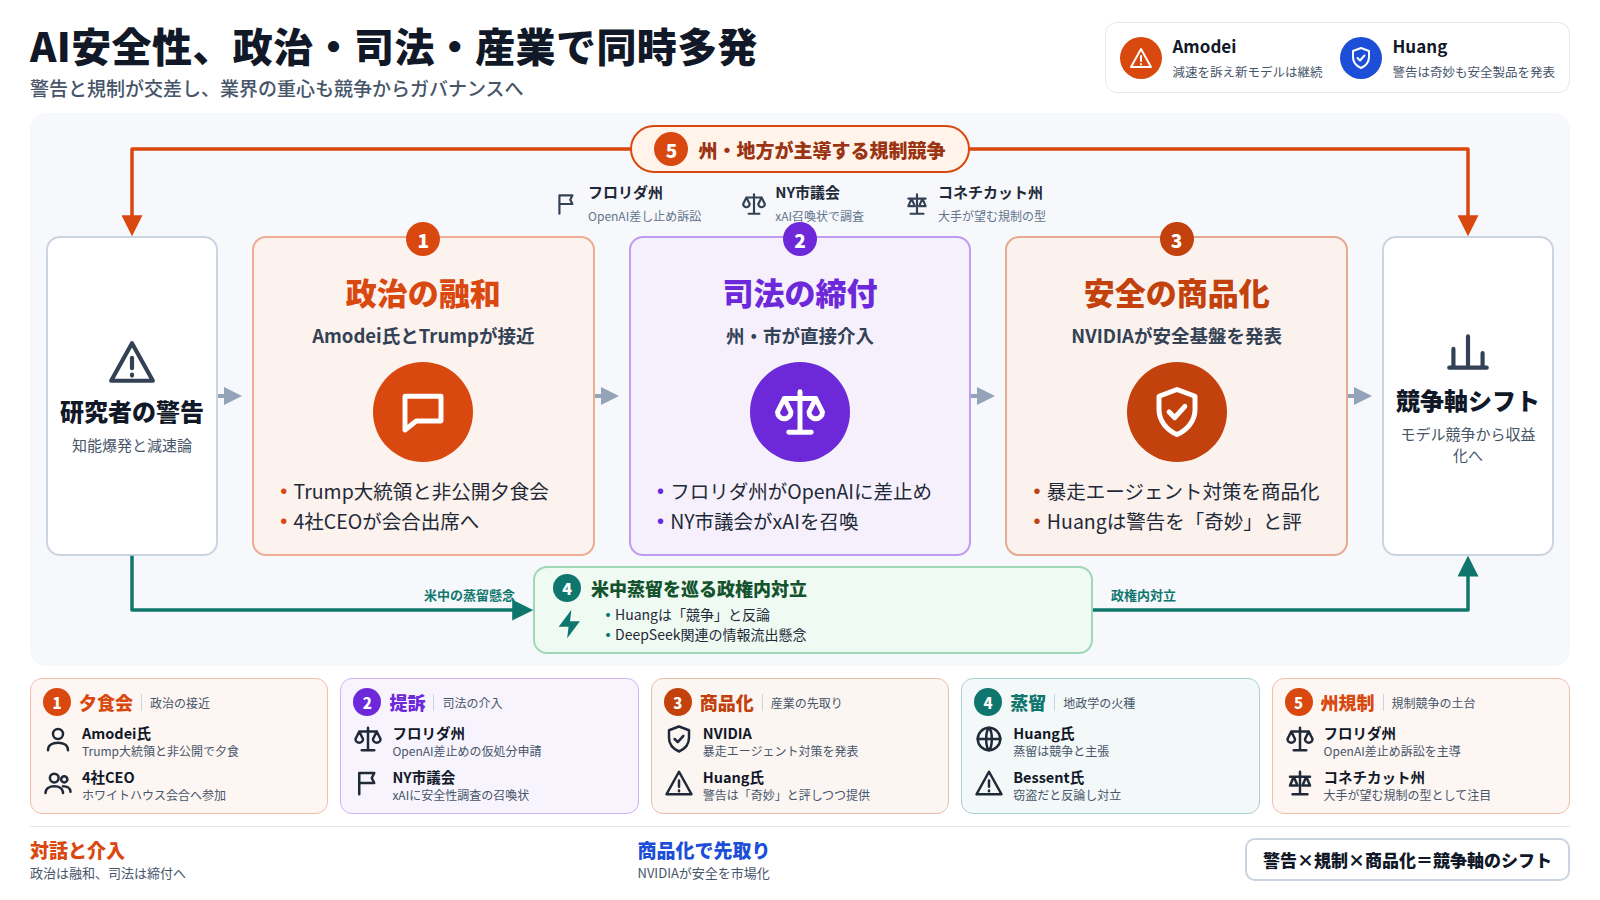Screen dimensions: 1600x900
Task: Select the 研究者の警告 title
Action: click(x=132, y=412)
